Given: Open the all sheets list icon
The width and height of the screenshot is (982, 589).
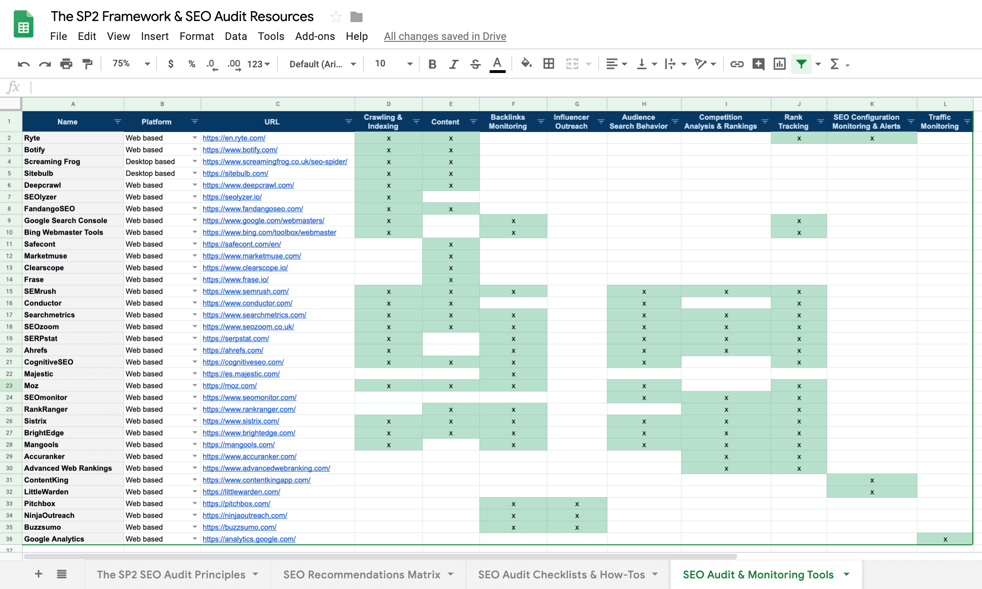Looking at the screenshot, I should [61, 574].
